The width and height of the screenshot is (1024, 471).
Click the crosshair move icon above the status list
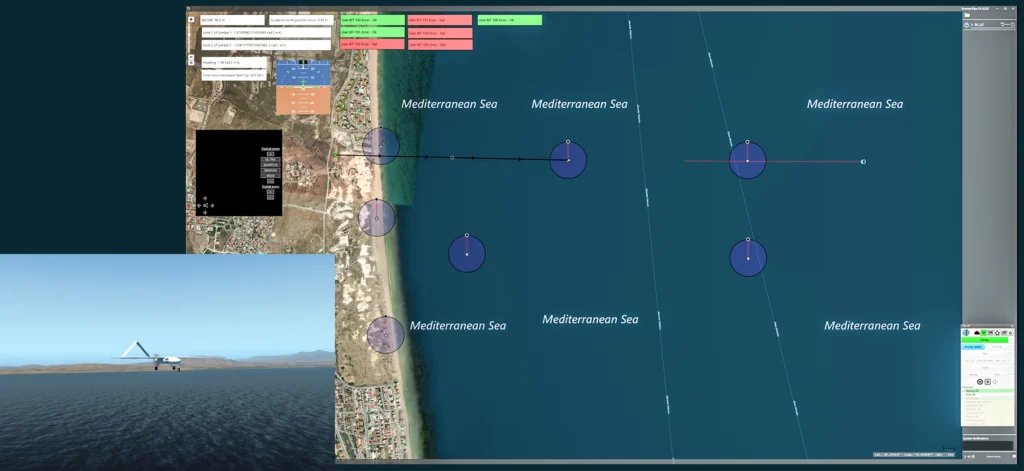[995, 382]
